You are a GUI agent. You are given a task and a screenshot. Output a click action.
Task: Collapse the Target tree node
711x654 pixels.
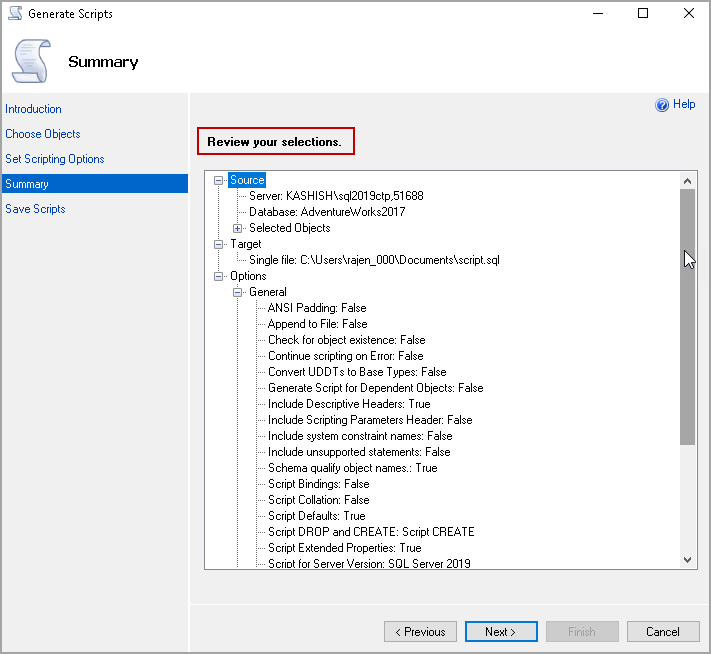(x=220, y=244)
